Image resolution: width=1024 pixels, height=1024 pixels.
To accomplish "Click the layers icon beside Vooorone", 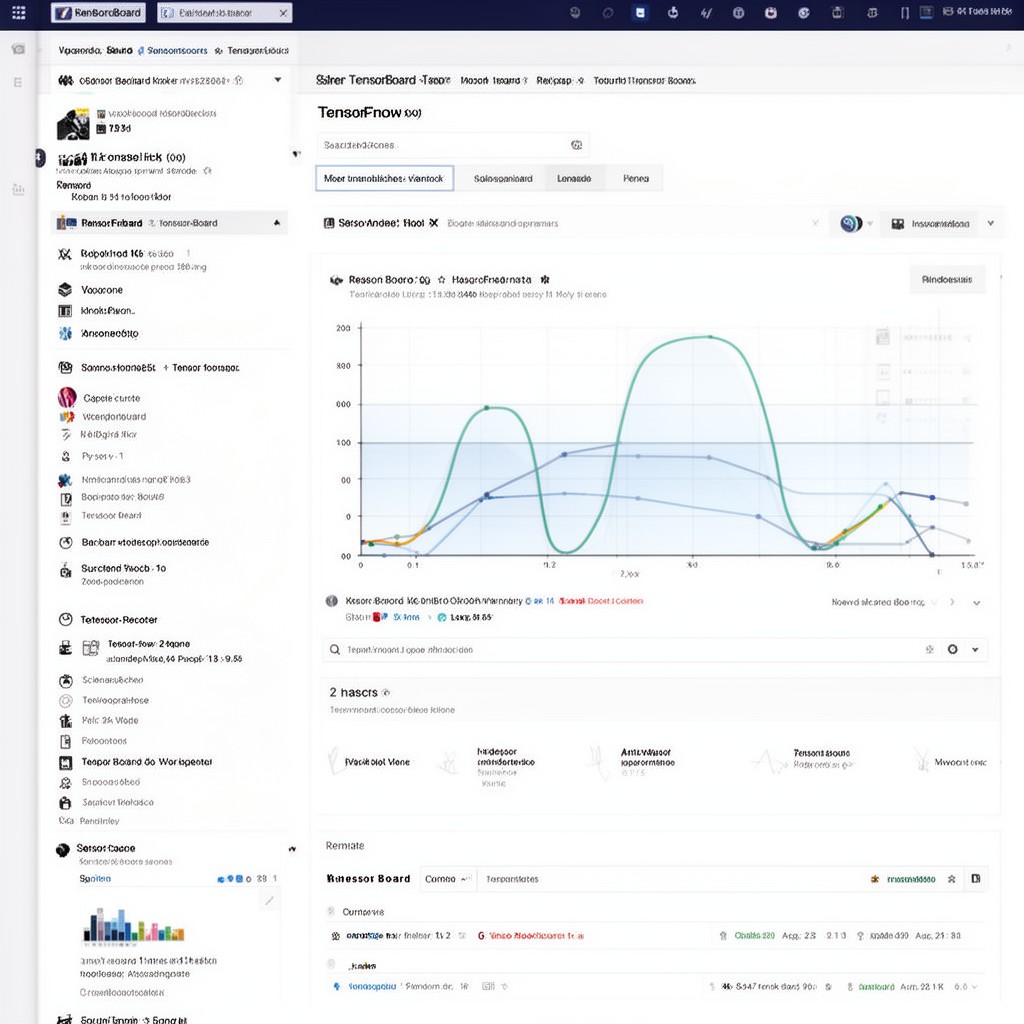I will pos(65,289).
